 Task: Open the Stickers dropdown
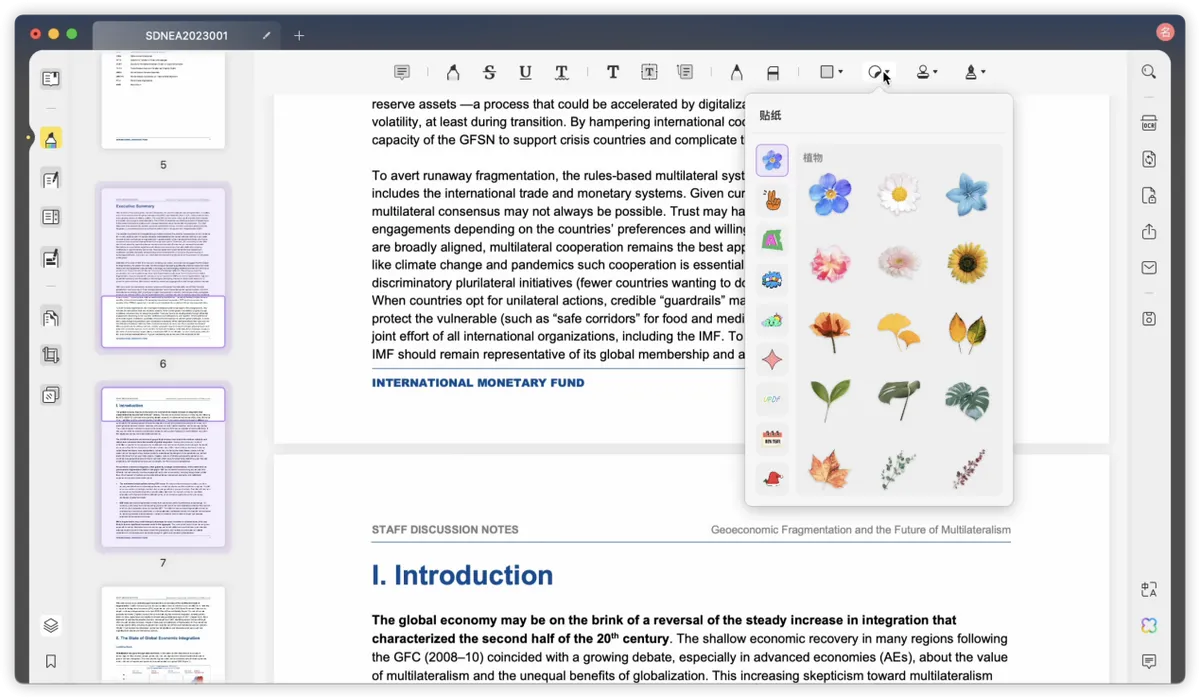click(x=879, y=72)
